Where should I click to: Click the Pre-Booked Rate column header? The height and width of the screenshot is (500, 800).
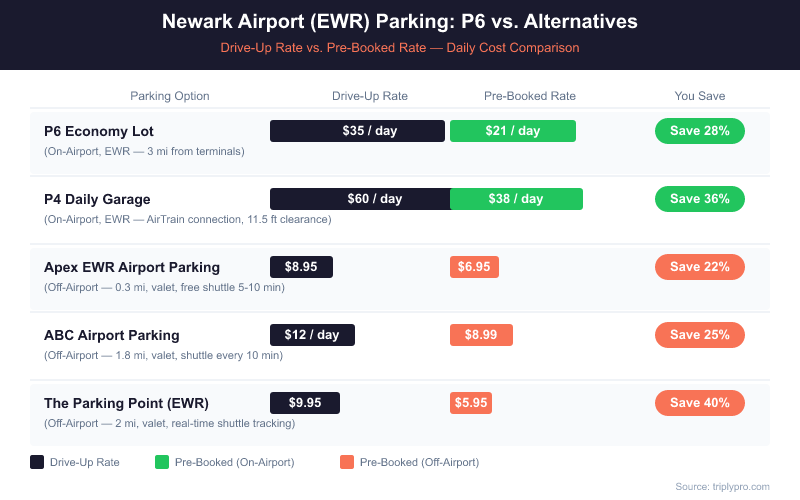point(530,96)
